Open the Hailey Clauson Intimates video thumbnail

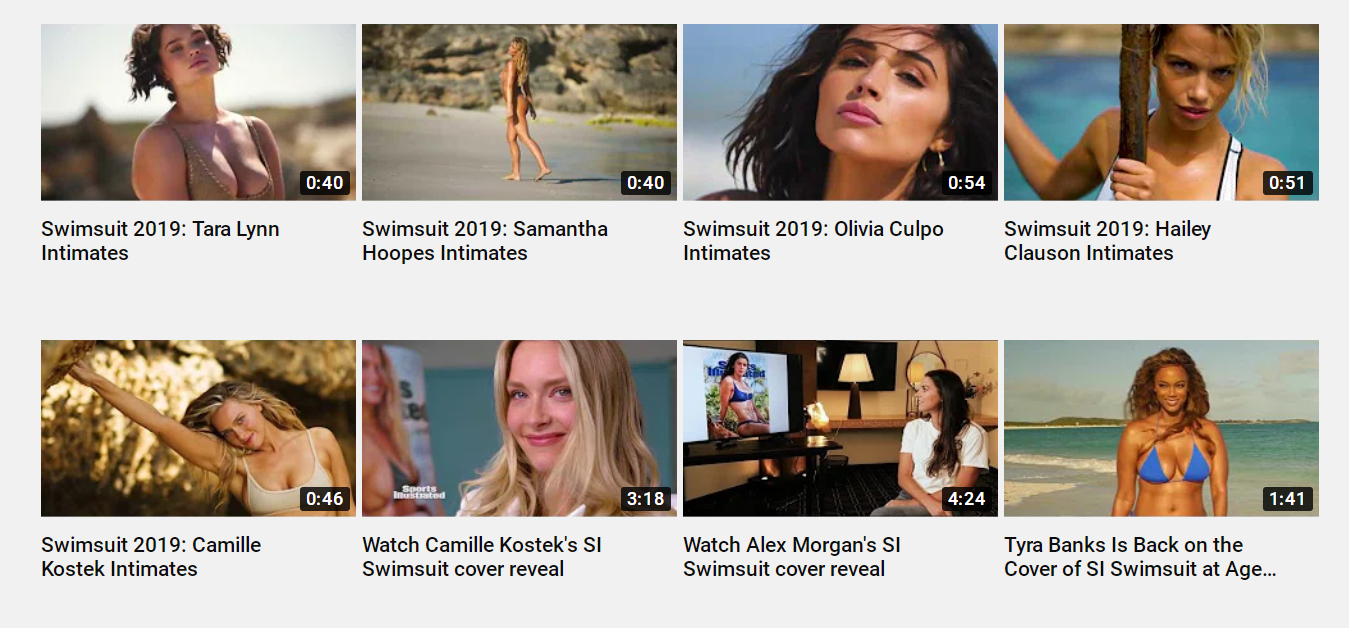(1161, 112)
